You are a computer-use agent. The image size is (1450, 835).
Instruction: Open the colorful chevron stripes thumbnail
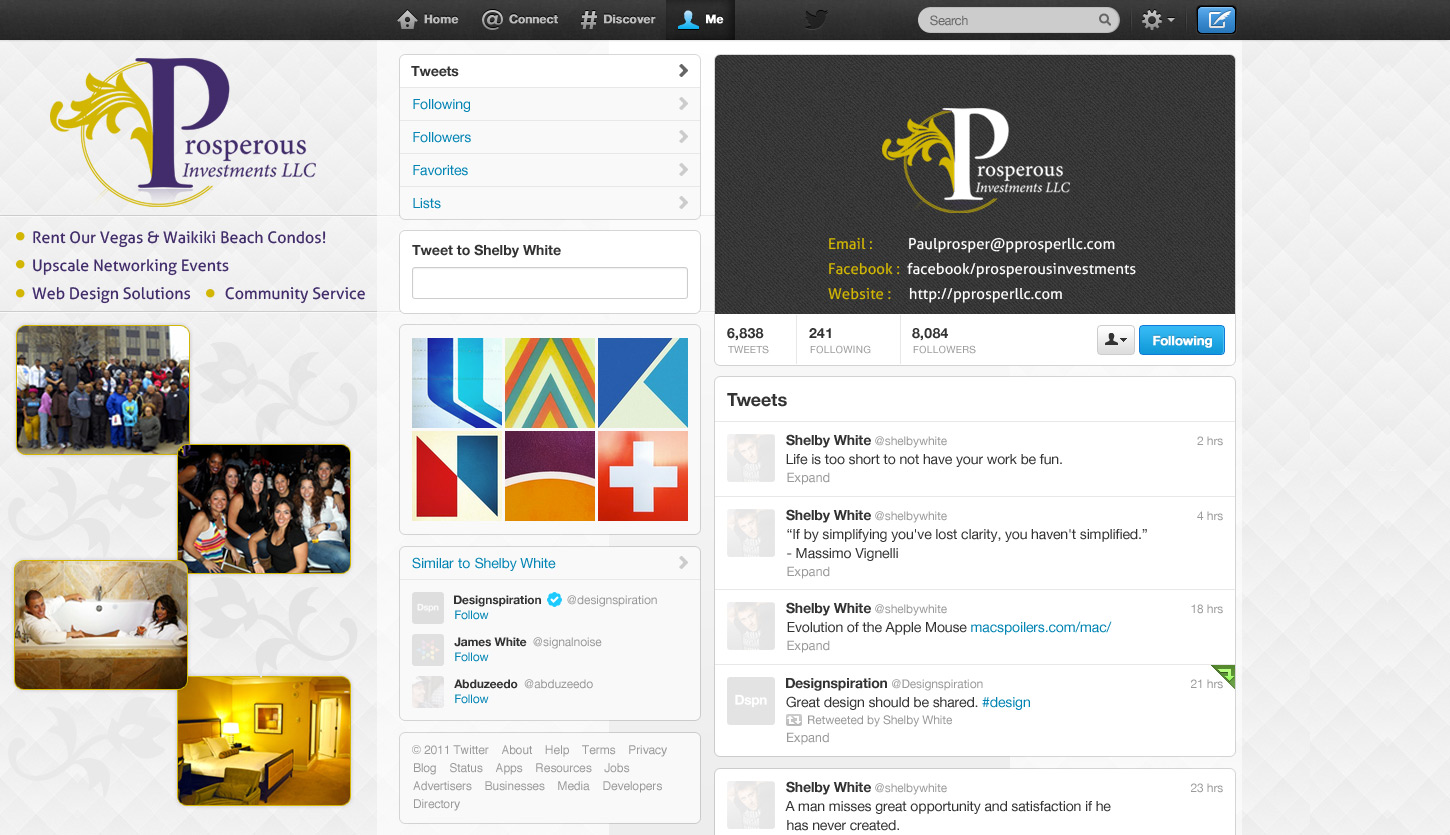(550, 383)
